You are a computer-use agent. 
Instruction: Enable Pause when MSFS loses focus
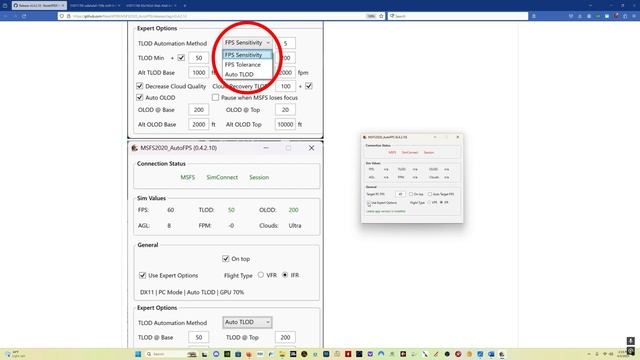point(215,98)
